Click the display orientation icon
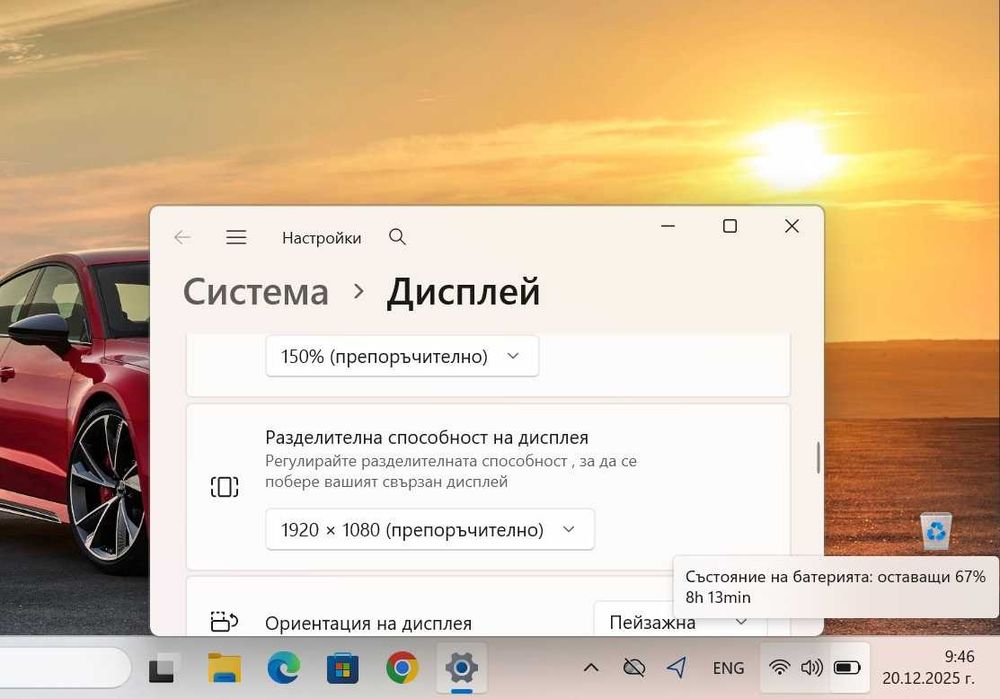 click(224, 621)
